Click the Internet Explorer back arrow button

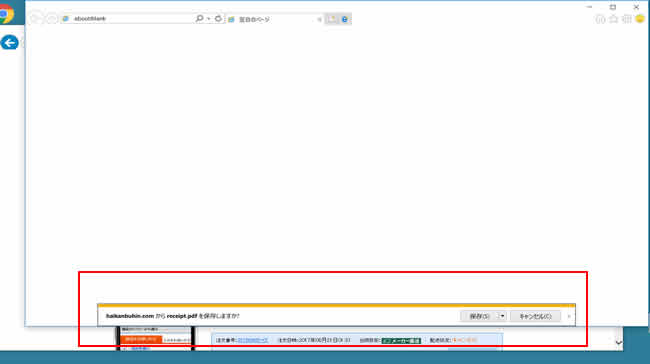pos(37,19)
